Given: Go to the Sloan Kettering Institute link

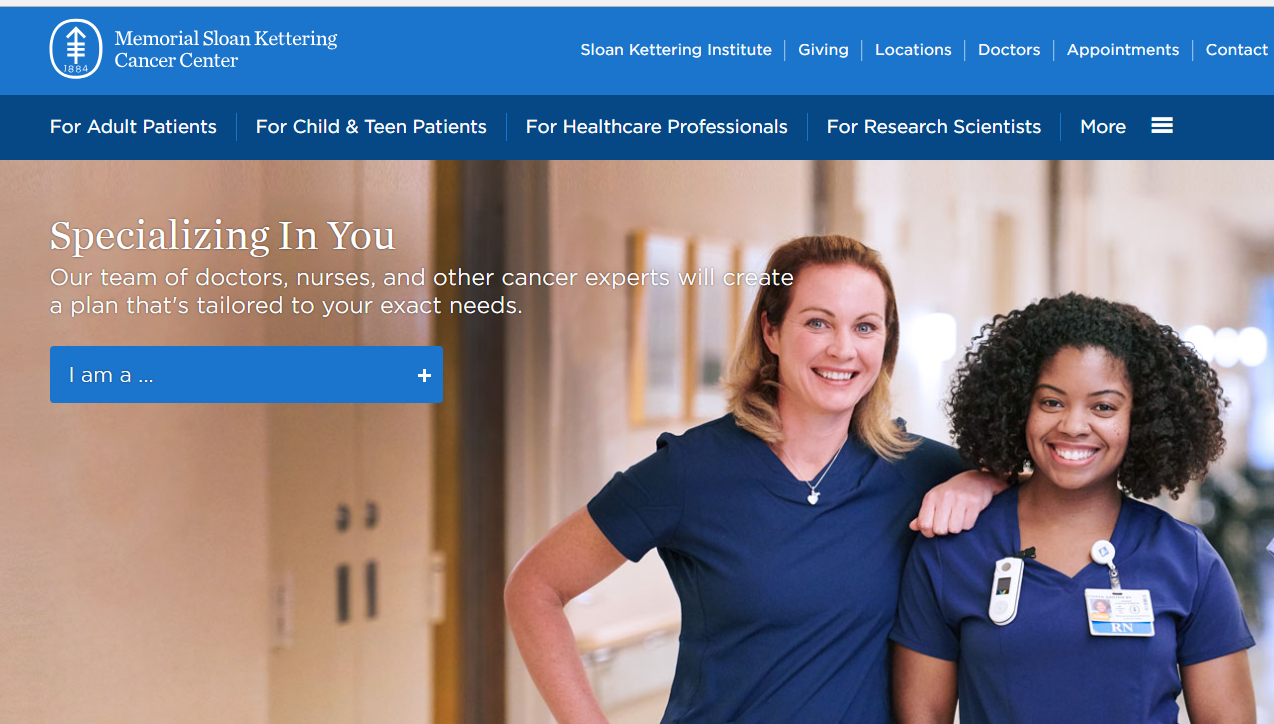Looking at the screenshot, I should 676,50.
